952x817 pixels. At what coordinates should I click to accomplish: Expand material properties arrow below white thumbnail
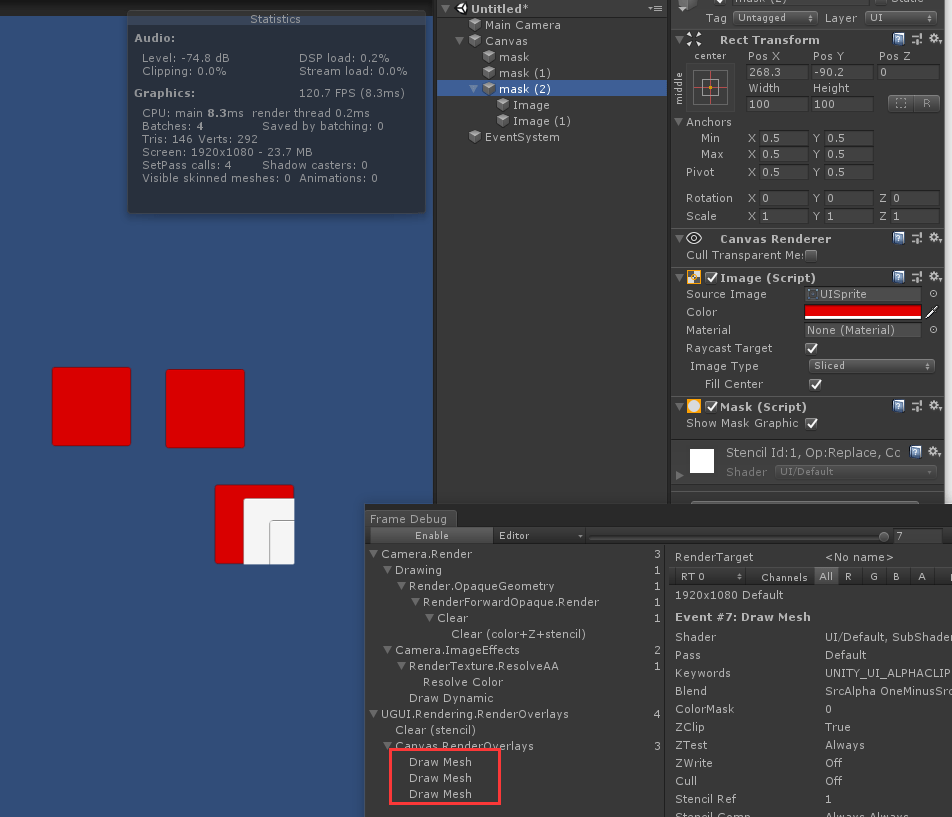(679, 475)
